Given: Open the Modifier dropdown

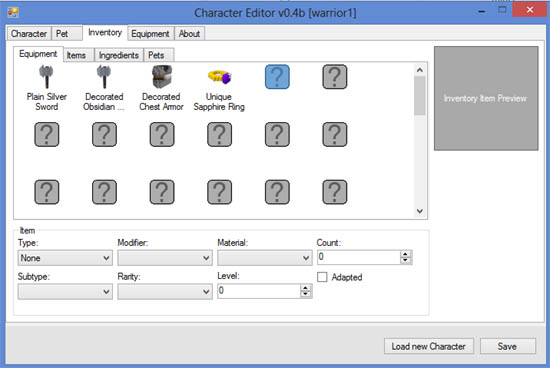Looking at the screenshot, I should pos(165,258).
